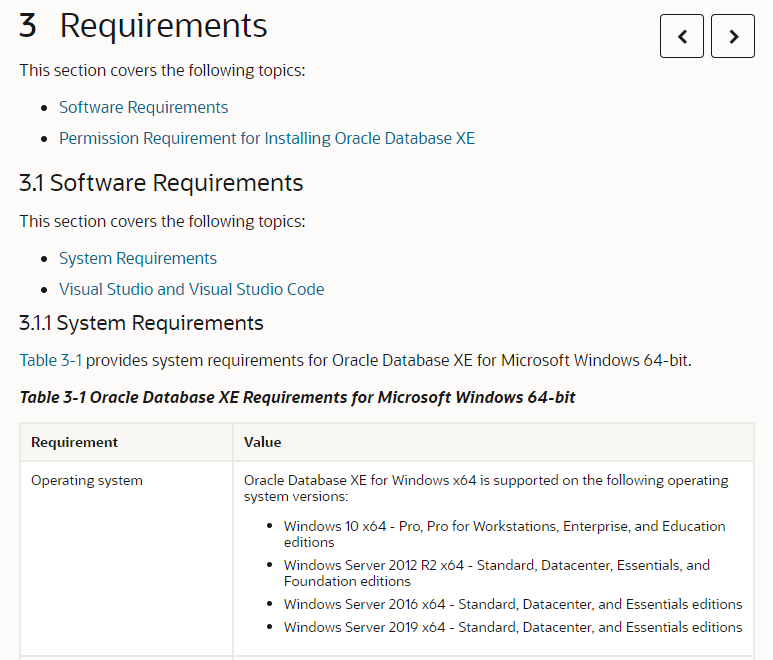Click the '3.1 Software Requirements' heading
This screenshot has width=773, height=660.
[161, 183]
